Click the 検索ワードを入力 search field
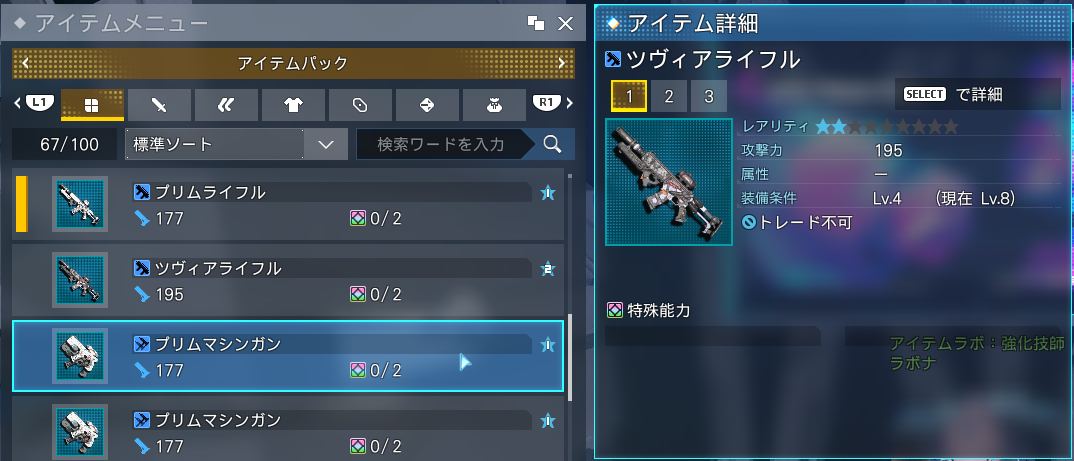This screenshot has width=1074, height=461. [x=442, y=144]
